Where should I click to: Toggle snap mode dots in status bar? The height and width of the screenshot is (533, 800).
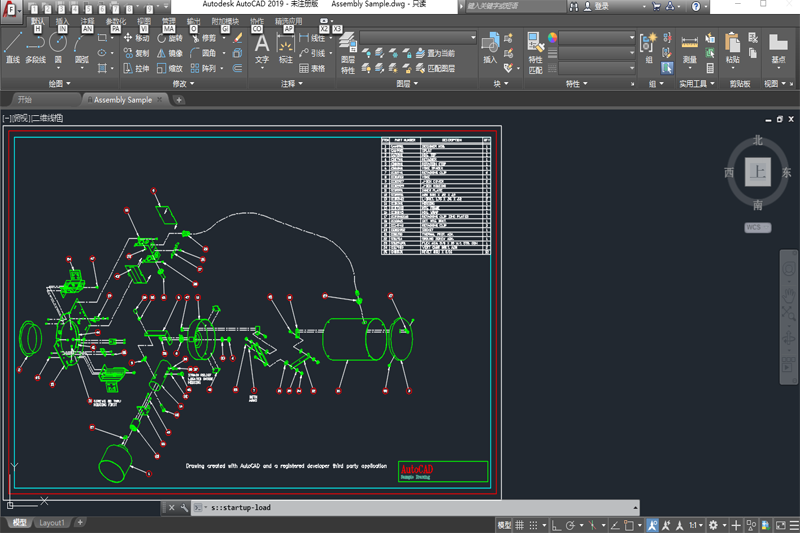533,525
